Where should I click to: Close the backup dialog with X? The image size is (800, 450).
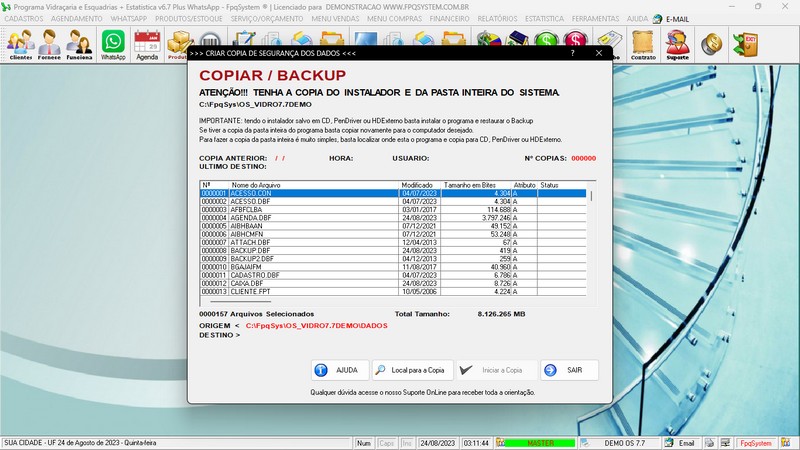click(x=599, y=53)
